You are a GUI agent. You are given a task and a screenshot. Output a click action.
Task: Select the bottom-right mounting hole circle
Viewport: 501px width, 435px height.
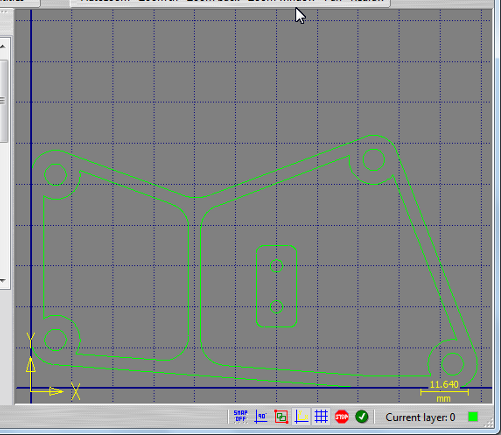pos(452,364)
